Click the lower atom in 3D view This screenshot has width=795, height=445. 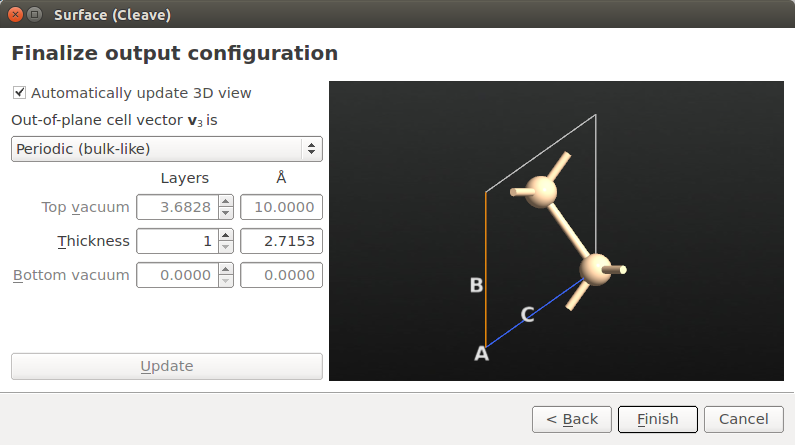pos(596,268)
